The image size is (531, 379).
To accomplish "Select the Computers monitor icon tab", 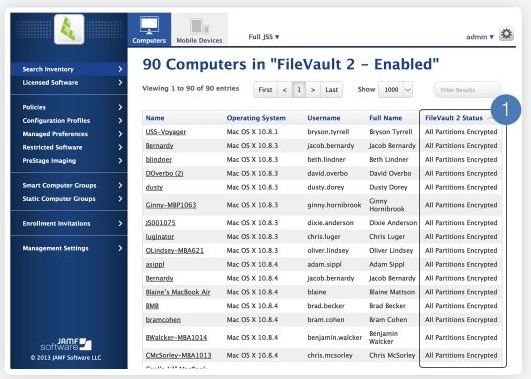I will pos(149,30).
